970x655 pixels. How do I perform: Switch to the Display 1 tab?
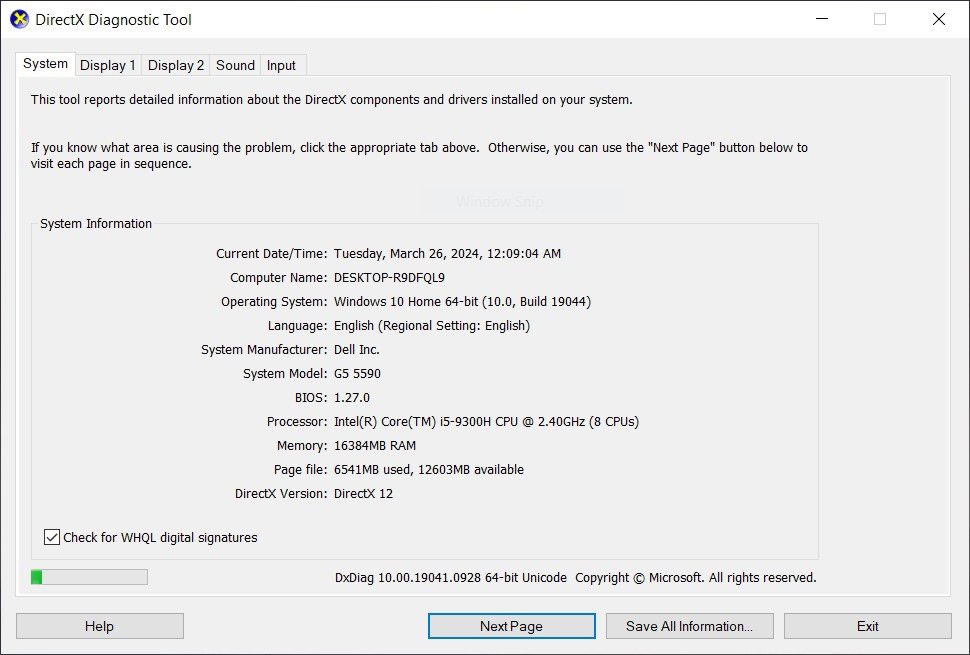point(107,65)
